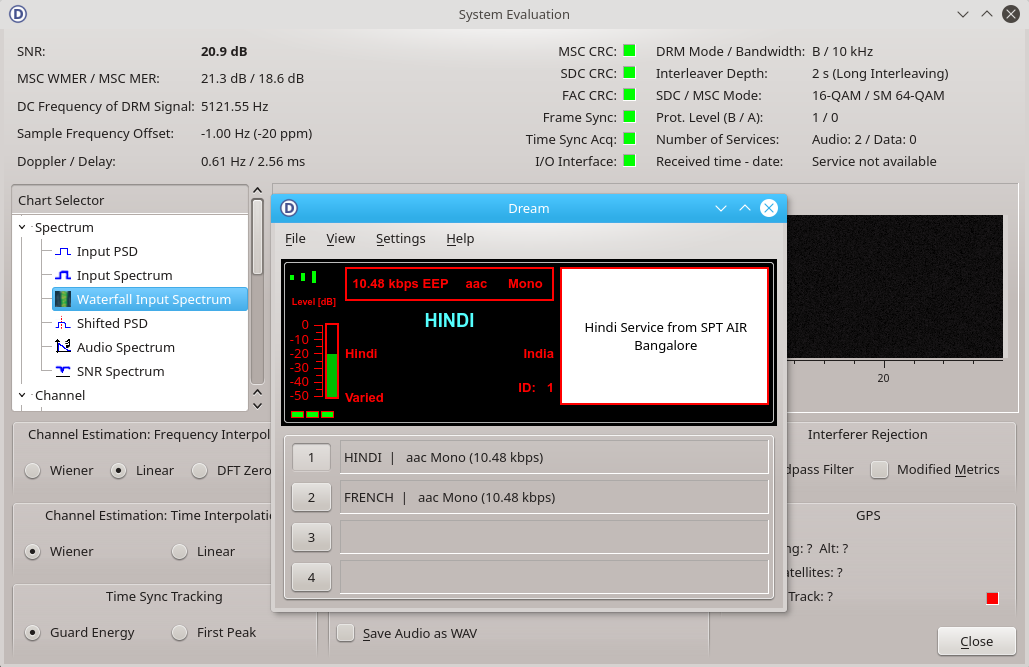Select First Peak time sync tracking
Viewport: 1029px width, 667px height.
coord(179,633)
